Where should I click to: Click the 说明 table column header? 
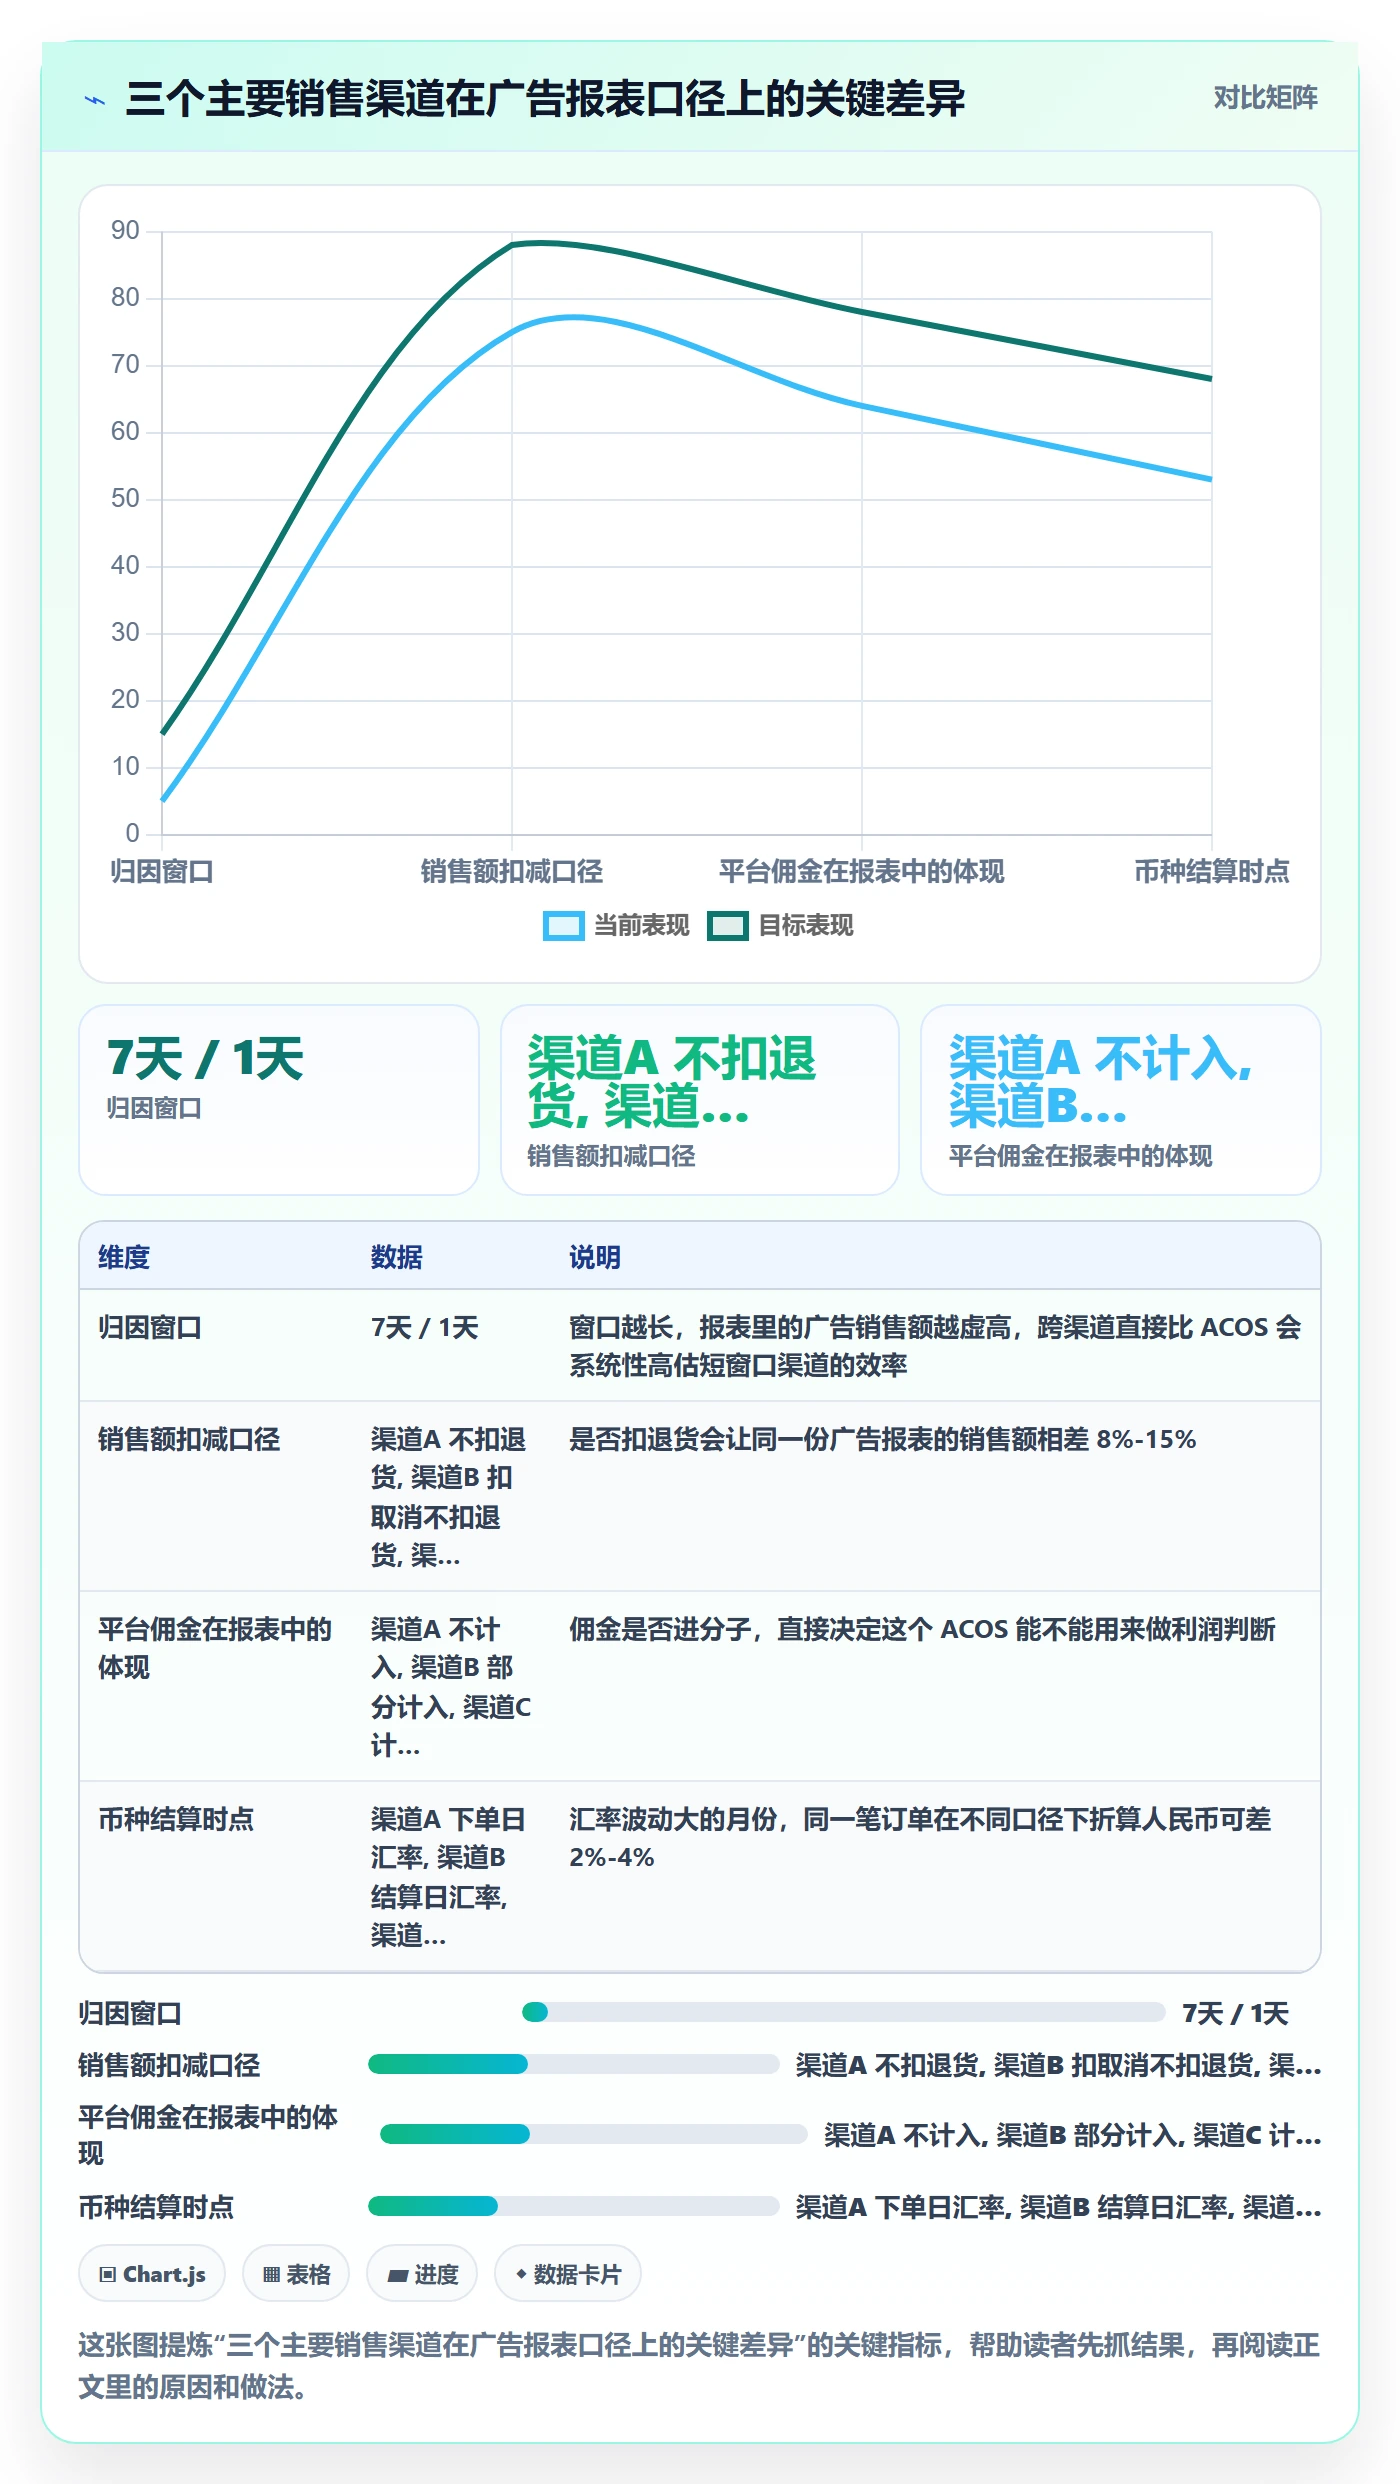tap(595, 1258)
